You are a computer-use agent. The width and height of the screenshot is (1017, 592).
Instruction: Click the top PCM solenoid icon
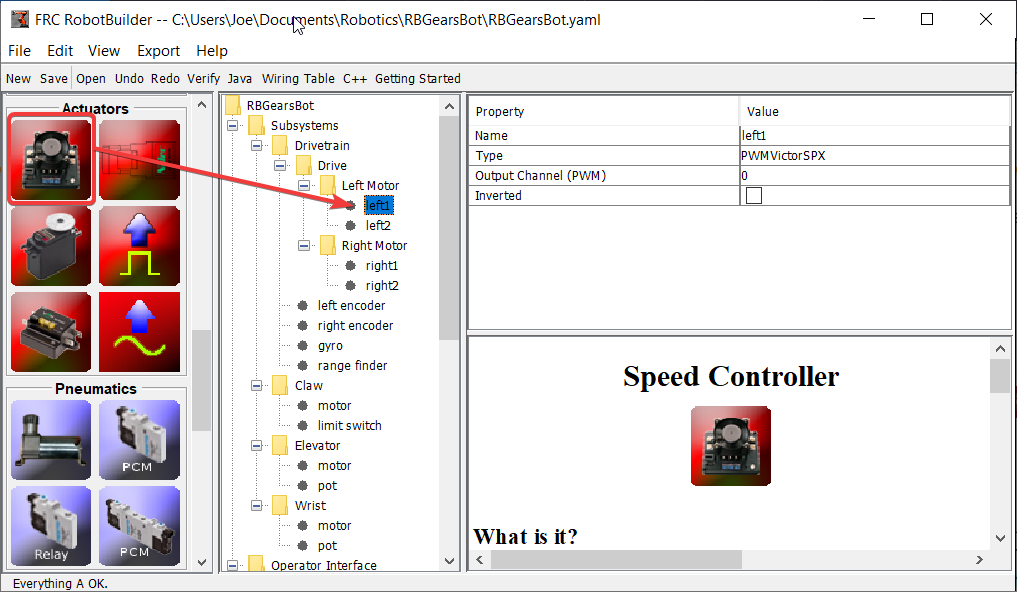pos(139,440)
